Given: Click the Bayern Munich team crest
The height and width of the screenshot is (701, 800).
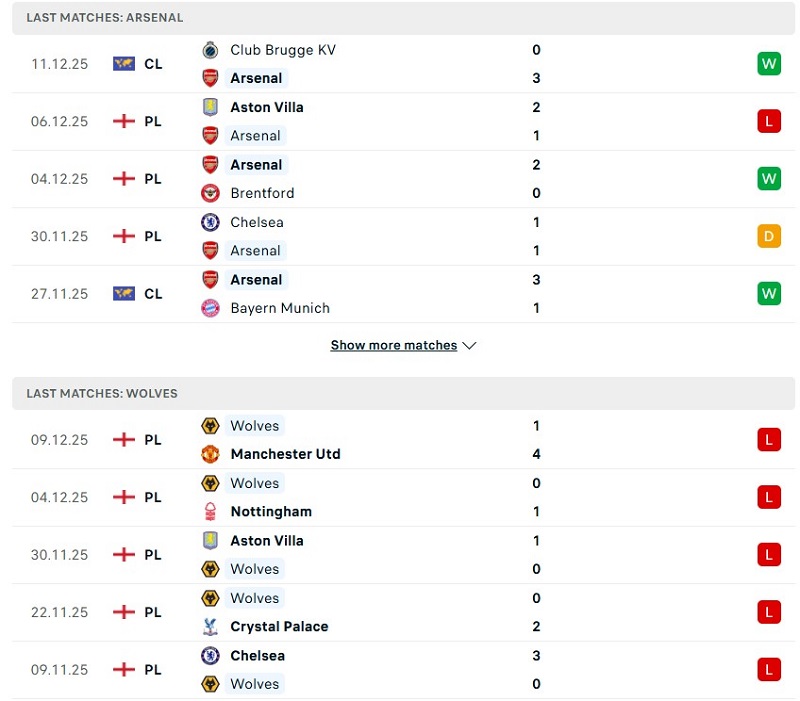Looking at the screenshot, I should pyautogui.click(x=211, y=308).
